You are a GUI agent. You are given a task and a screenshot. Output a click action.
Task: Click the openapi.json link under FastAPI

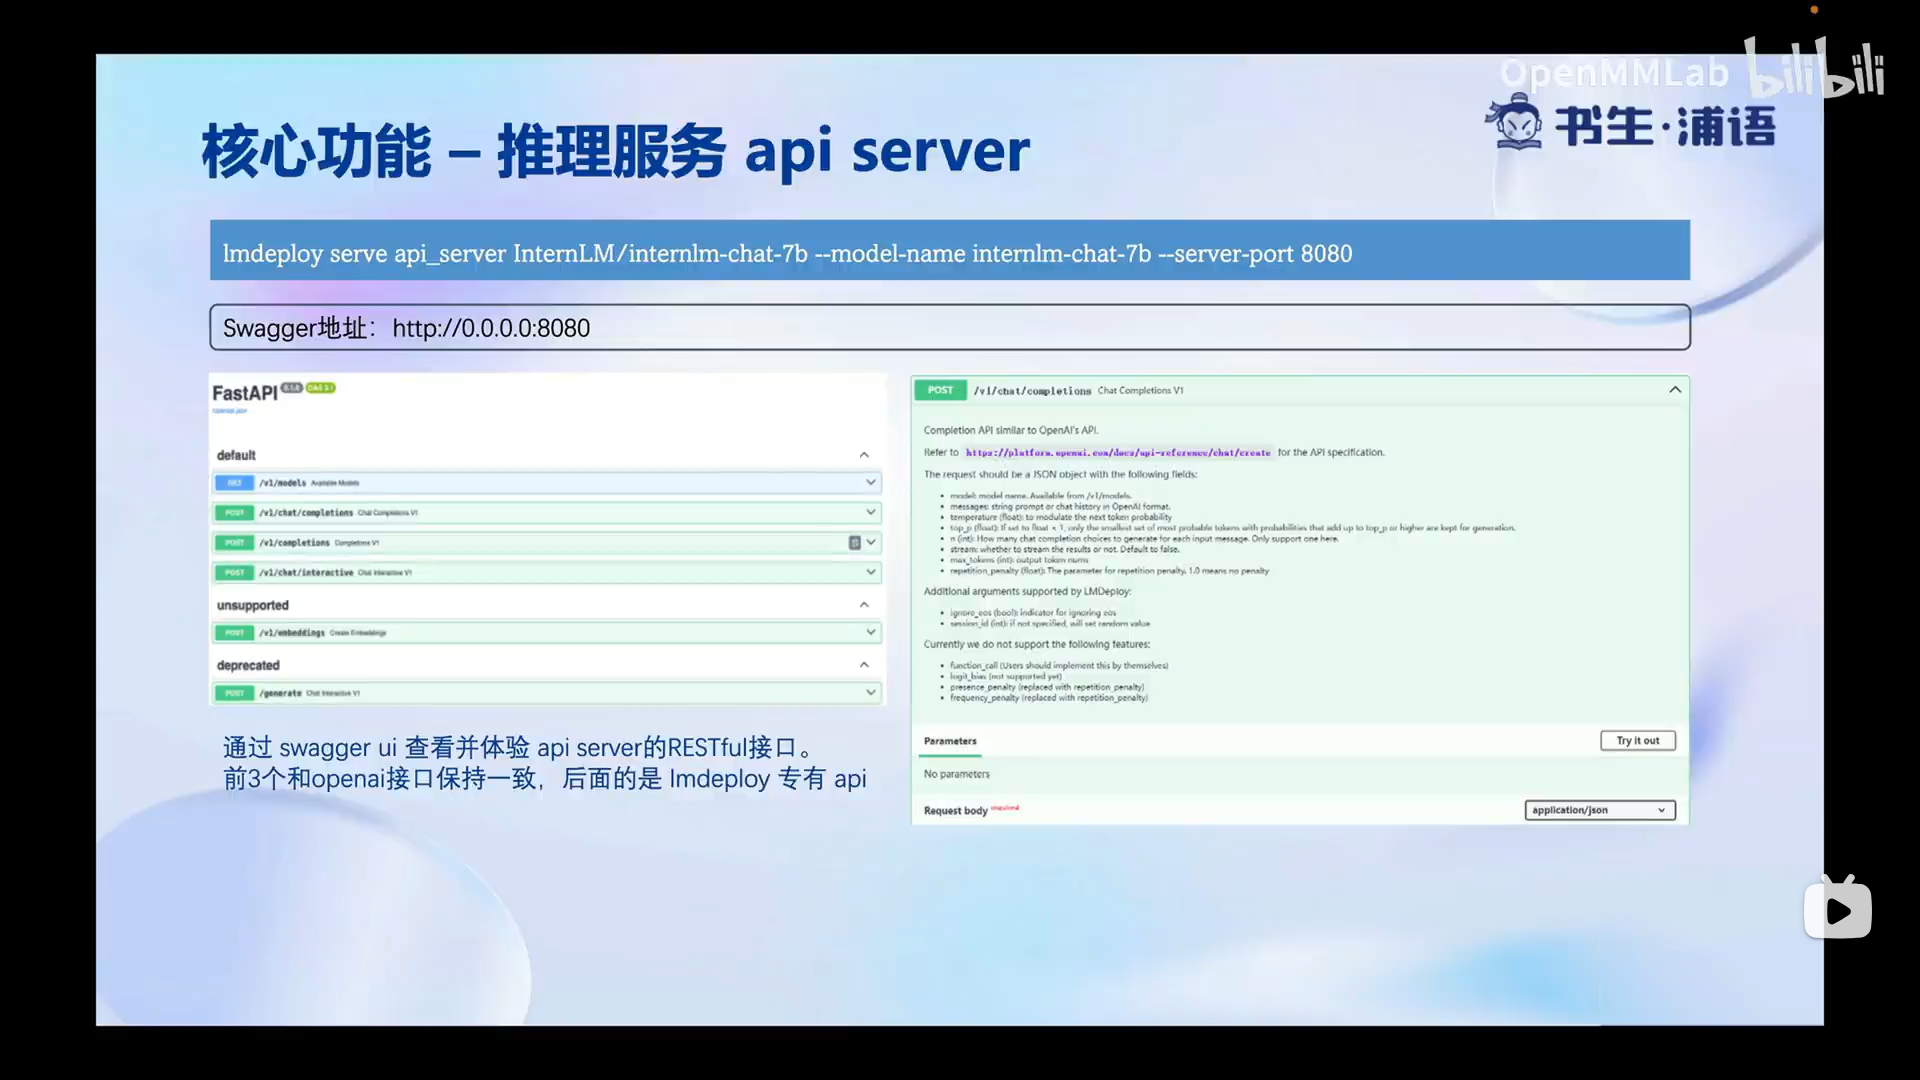229,411
